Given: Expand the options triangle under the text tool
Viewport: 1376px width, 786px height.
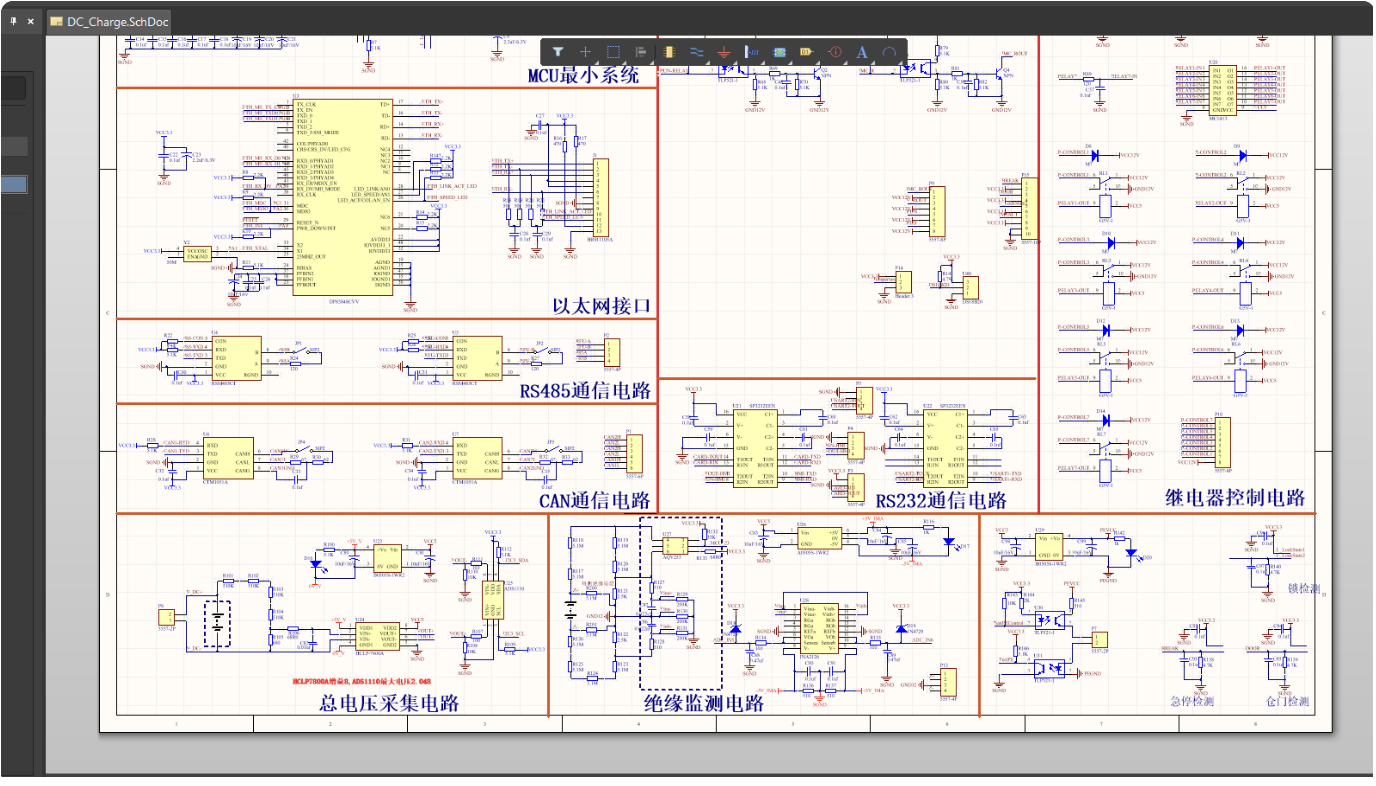Looking at the screenshot, I should point(873,64).
